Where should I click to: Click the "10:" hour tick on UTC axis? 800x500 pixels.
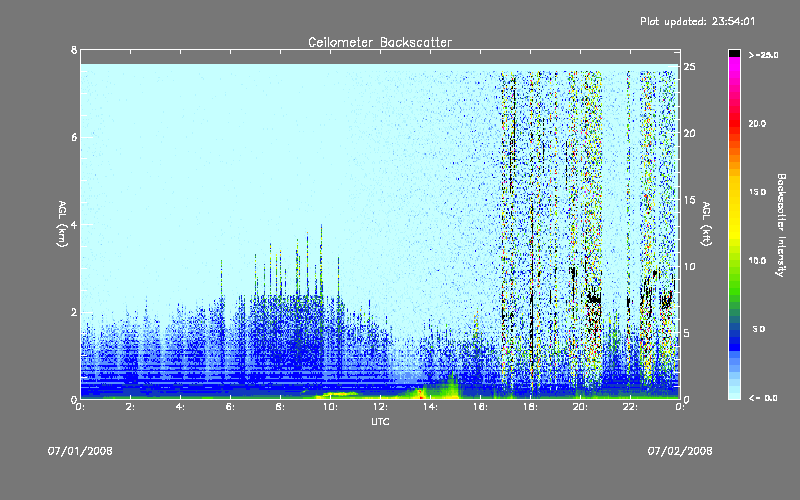[330, 407]
